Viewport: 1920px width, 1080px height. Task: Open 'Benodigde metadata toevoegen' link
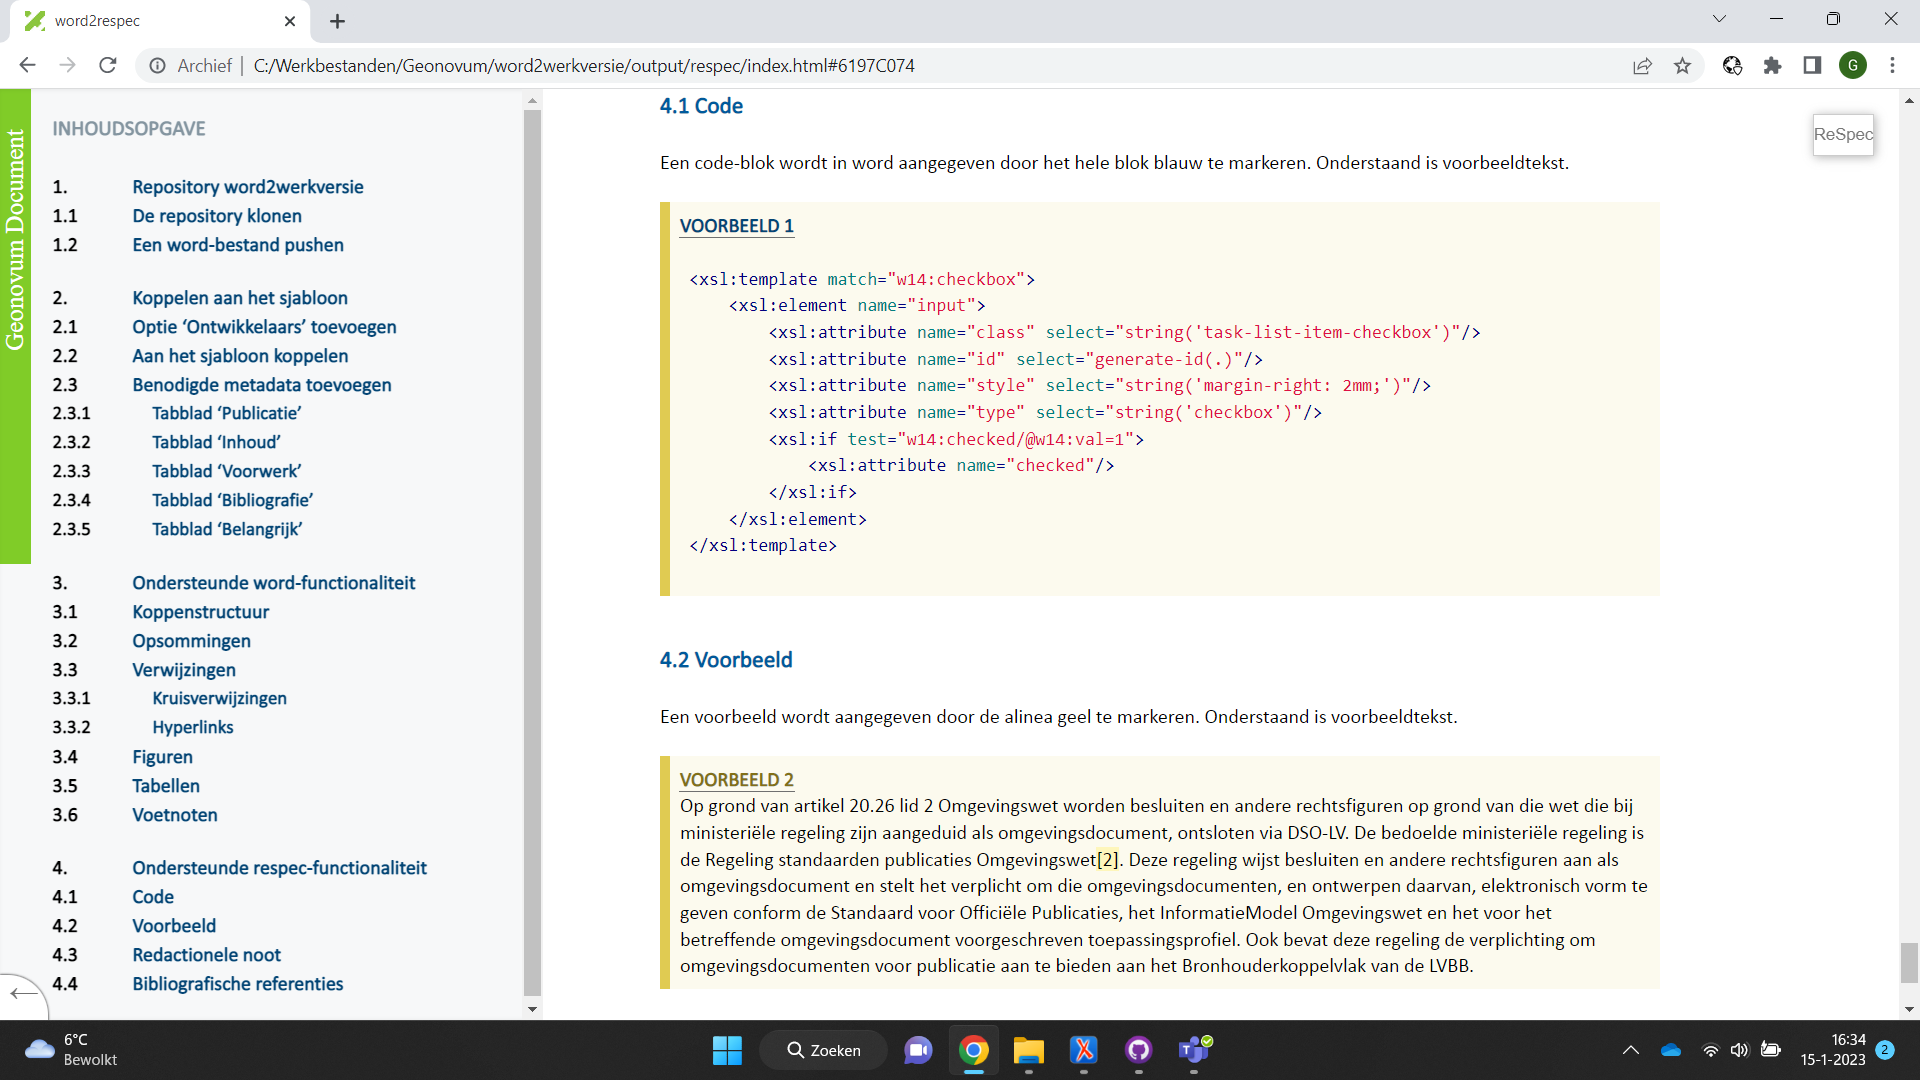(262, 385)
